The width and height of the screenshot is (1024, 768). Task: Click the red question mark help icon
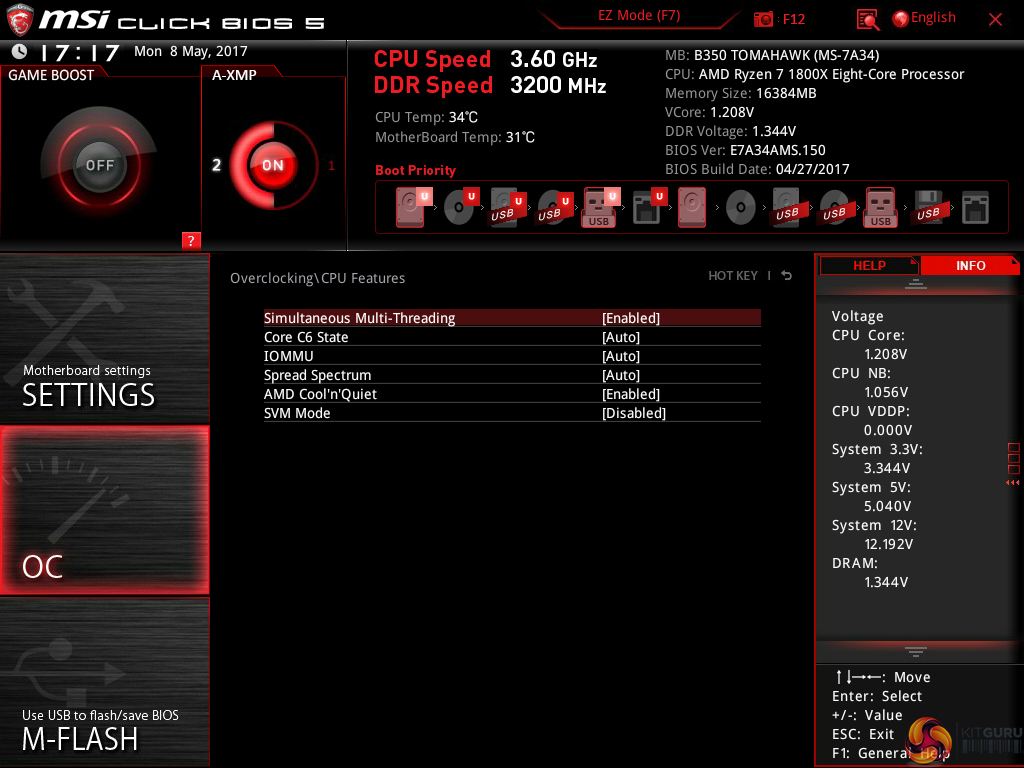pyautogui.click(x=191, y=240)
